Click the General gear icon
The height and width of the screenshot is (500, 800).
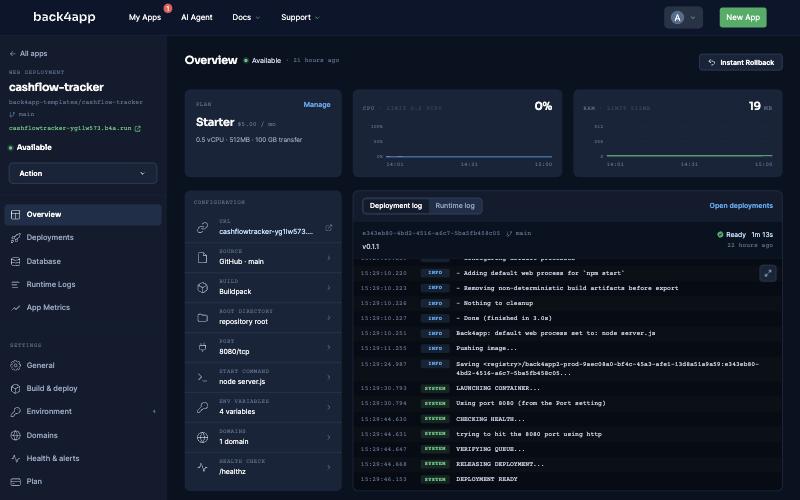click(15, 365)
